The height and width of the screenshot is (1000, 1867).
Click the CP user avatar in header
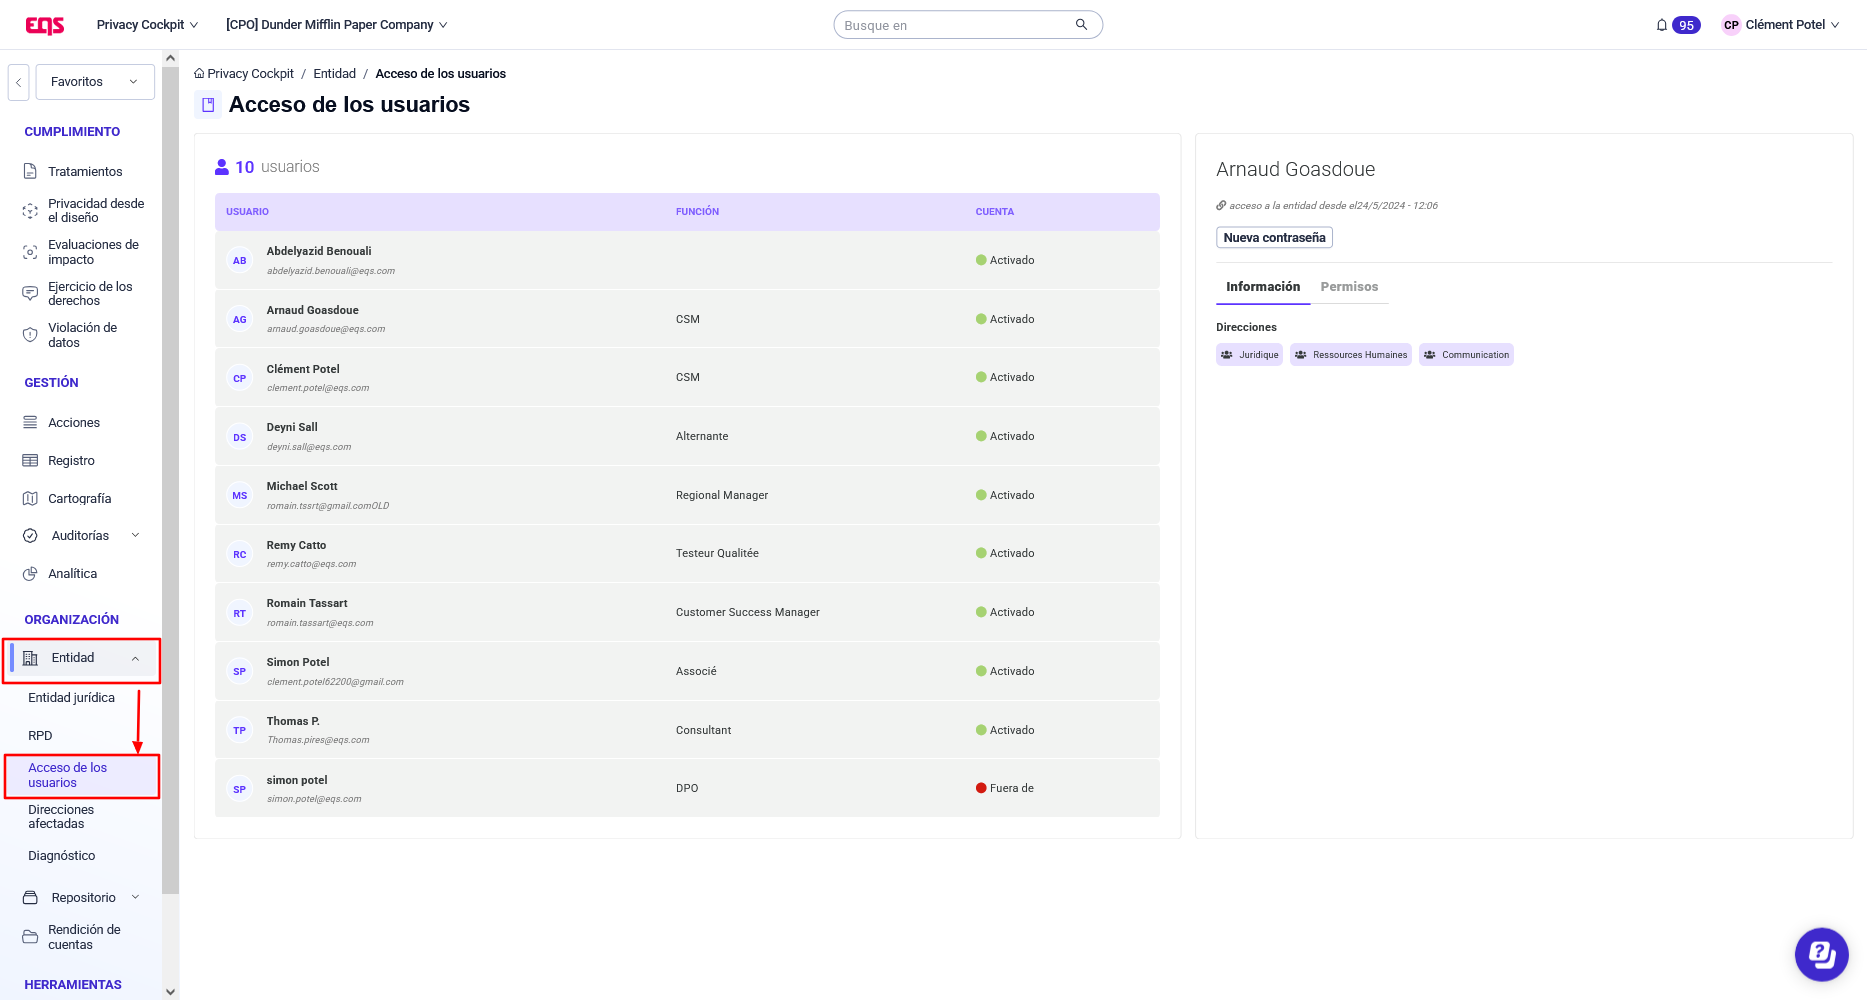coord(1731,25)
